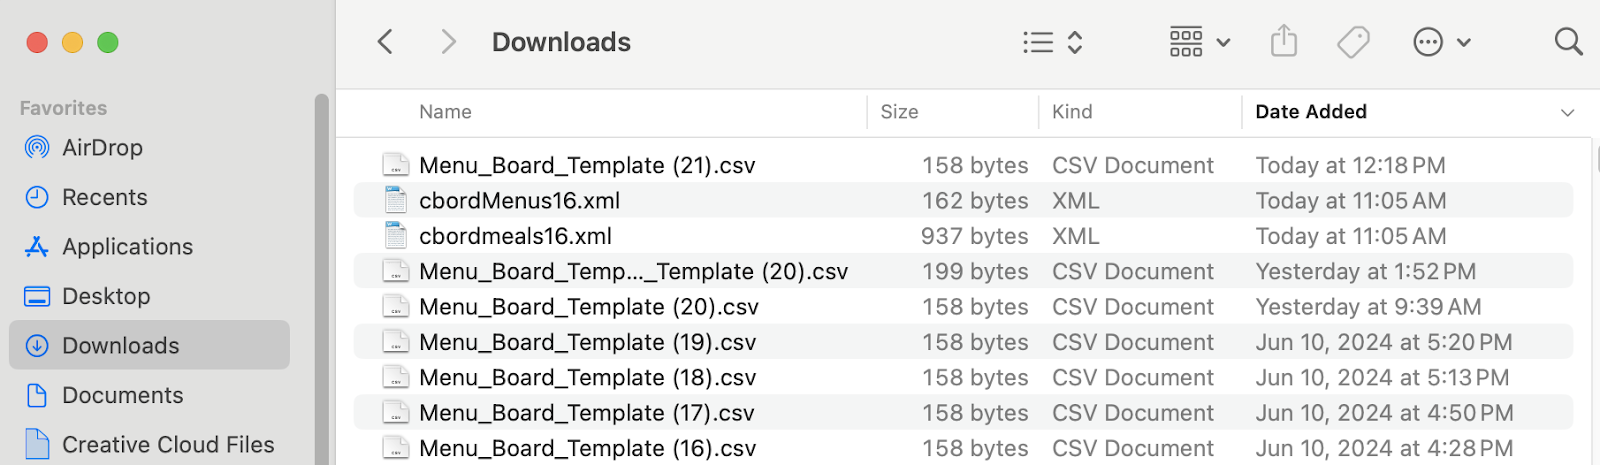
Task: Click the Back navigation arrow
Action: point(385,42)
